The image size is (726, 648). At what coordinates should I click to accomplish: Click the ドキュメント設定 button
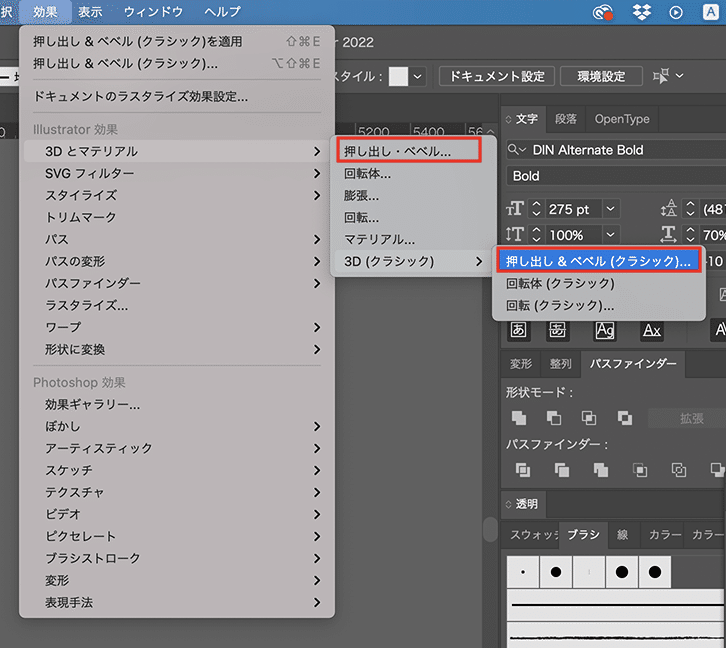coord(497,76)
